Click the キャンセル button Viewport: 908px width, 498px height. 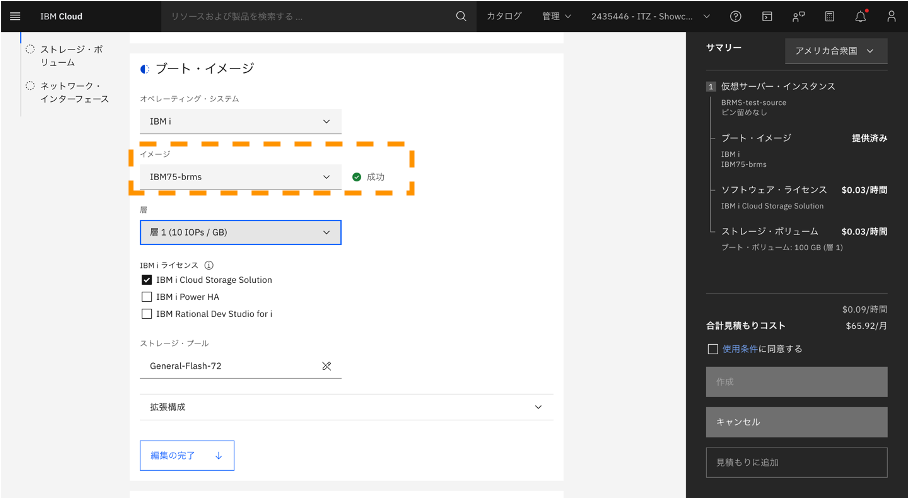[797, 422]
